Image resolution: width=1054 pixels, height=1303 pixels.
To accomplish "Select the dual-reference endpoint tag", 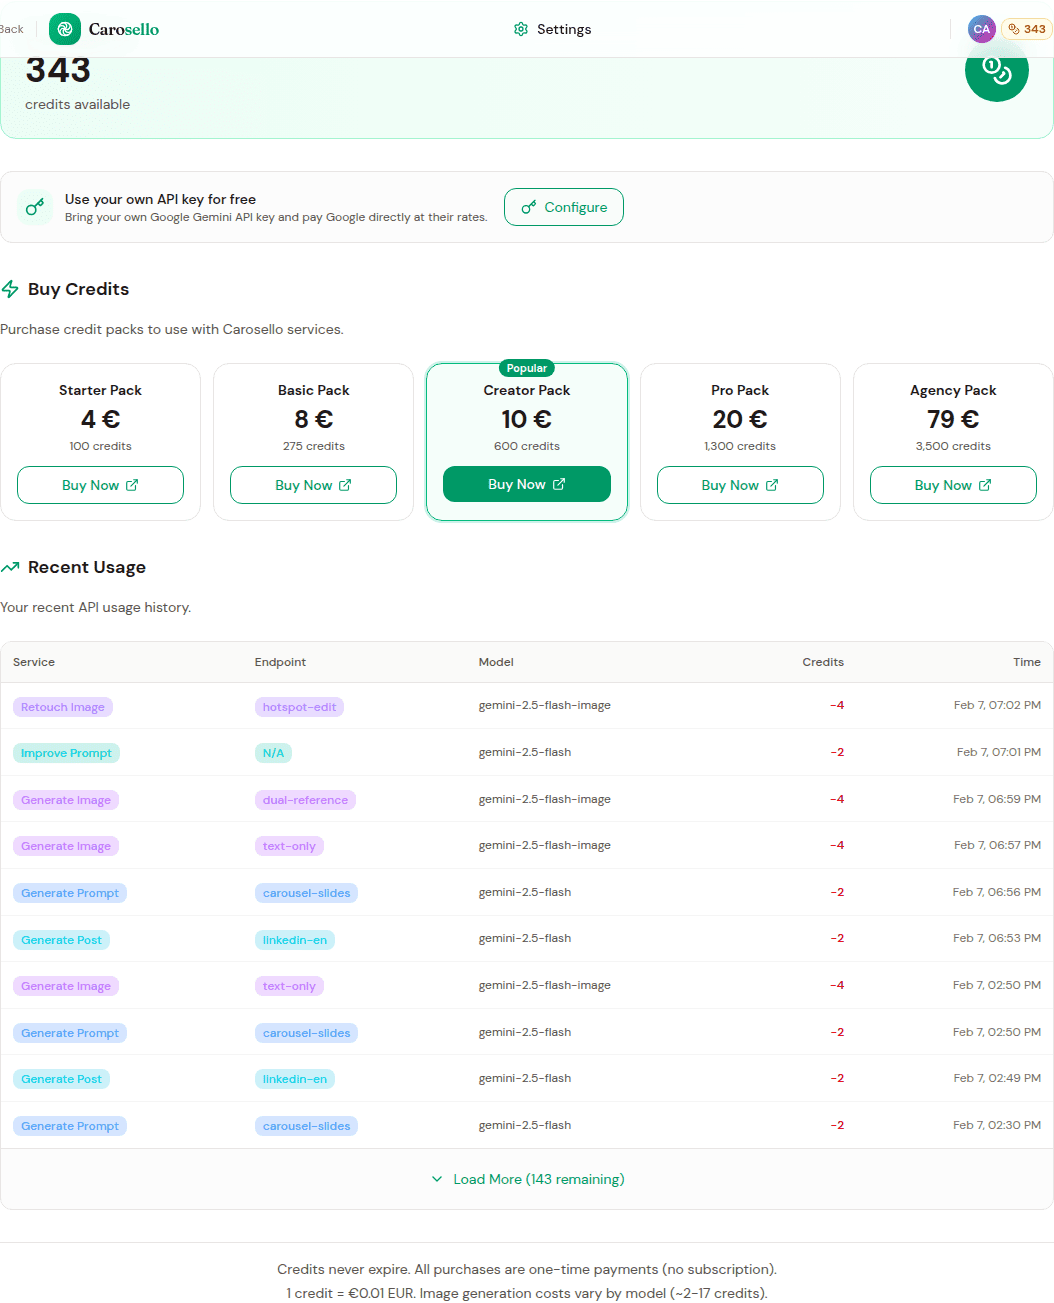I will coord(305,800).
